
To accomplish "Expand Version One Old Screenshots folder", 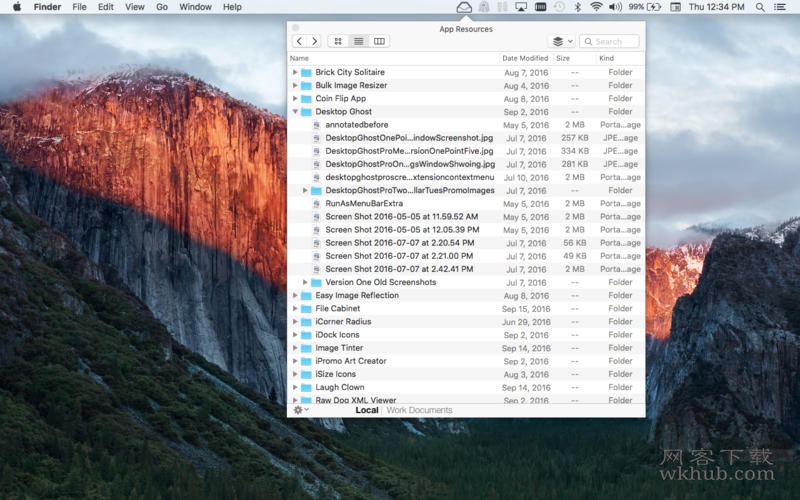I will tap(305, 282).
